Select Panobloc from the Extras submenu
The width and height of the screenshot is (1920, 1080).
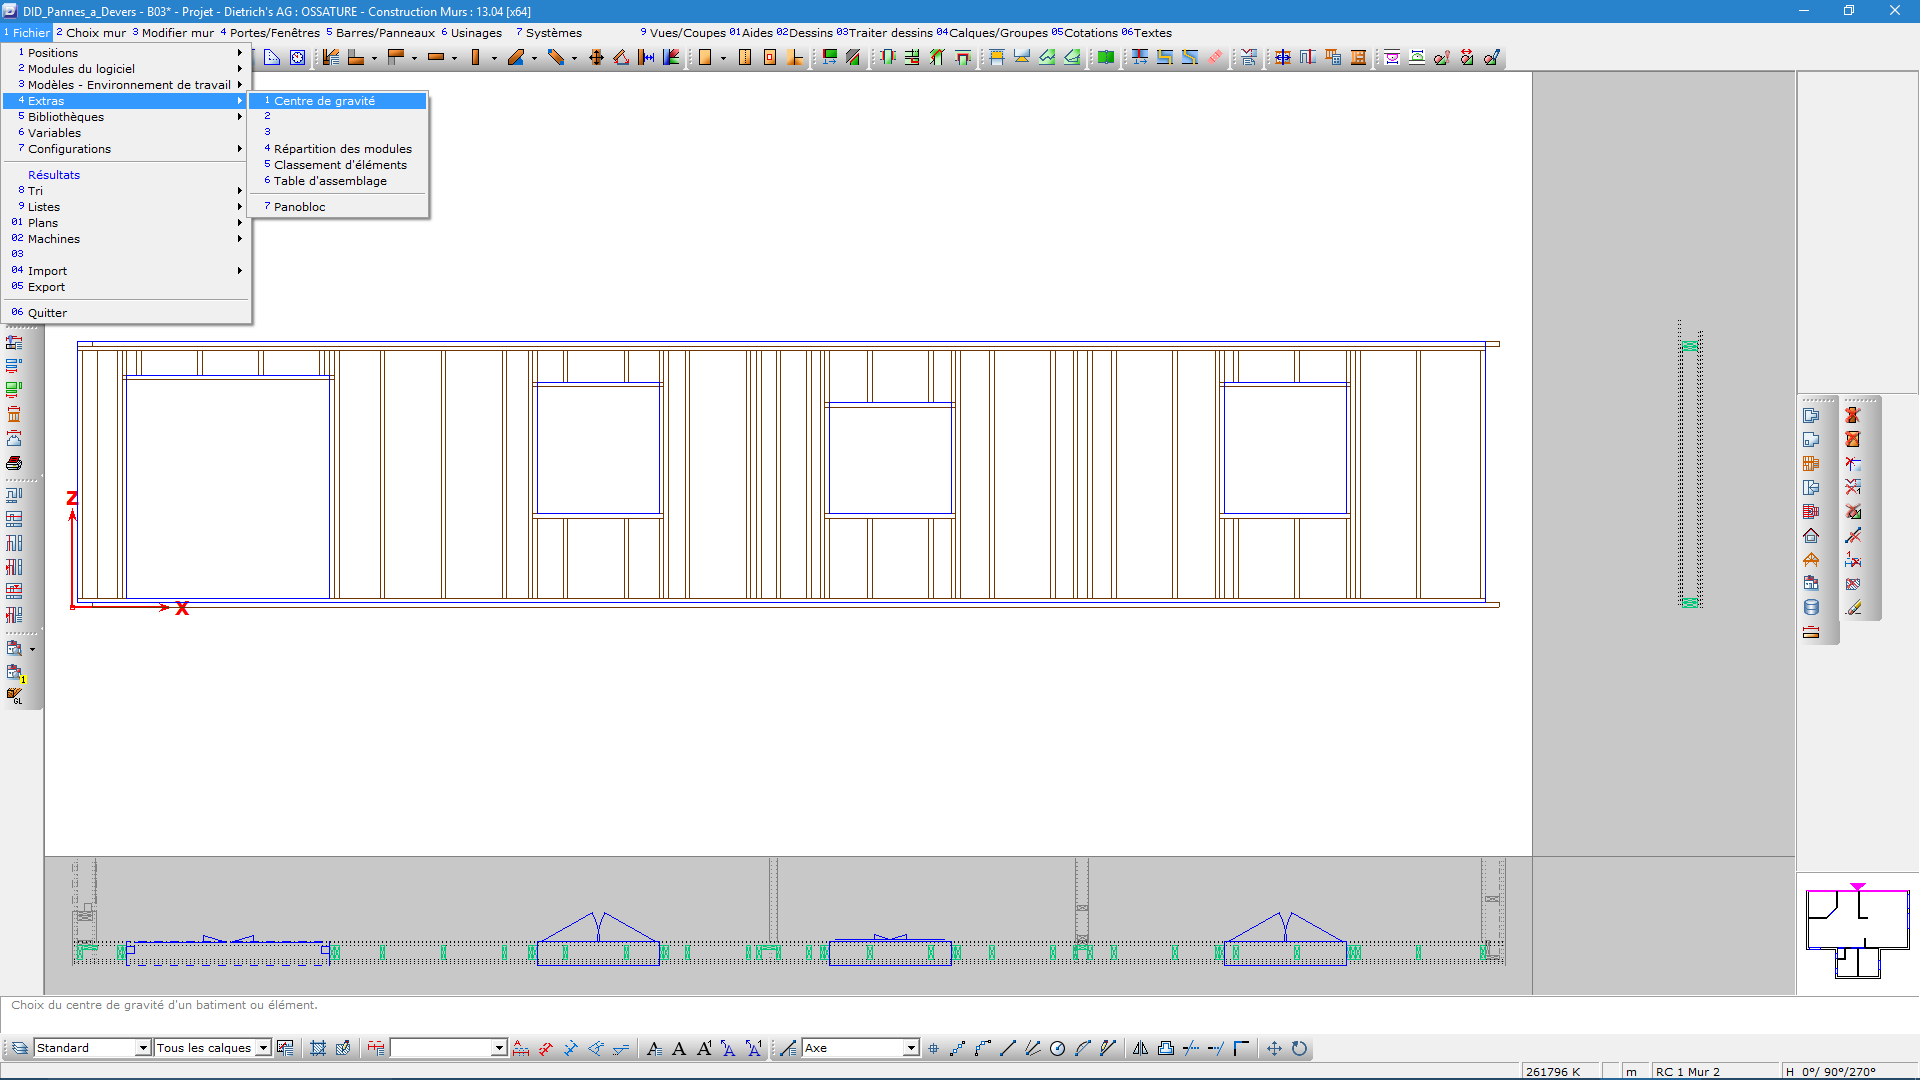[299, 207]
